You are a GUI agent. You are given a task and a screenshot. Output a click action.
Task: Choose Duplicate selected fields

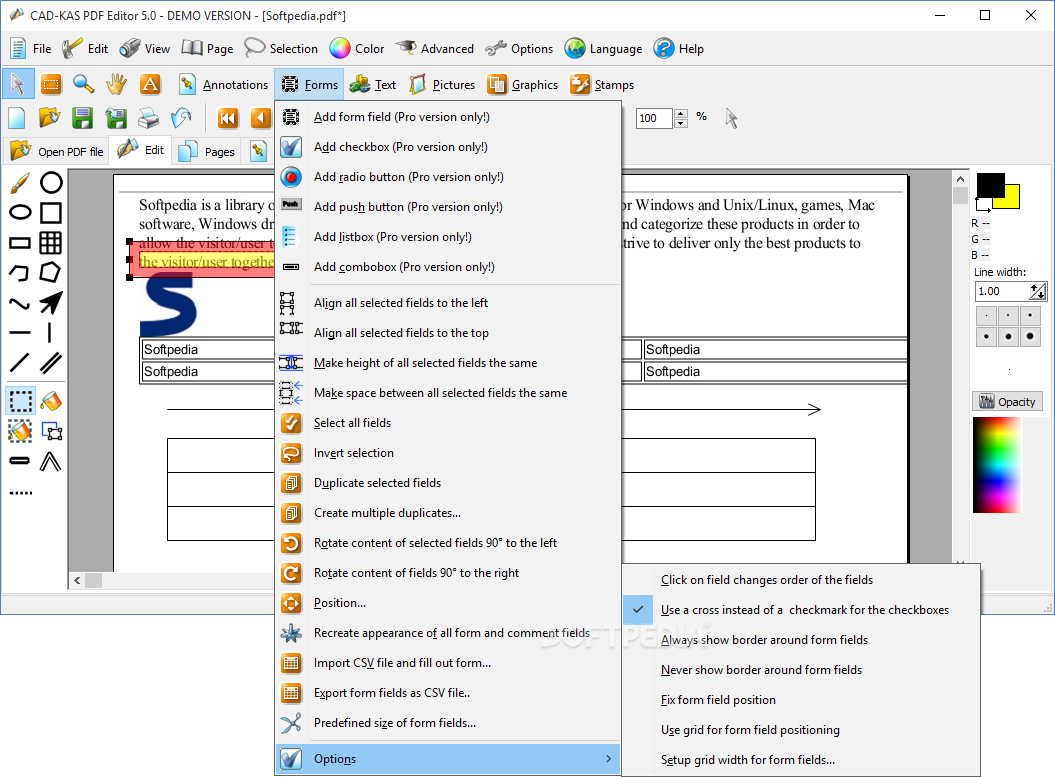[x=448, y=483]
